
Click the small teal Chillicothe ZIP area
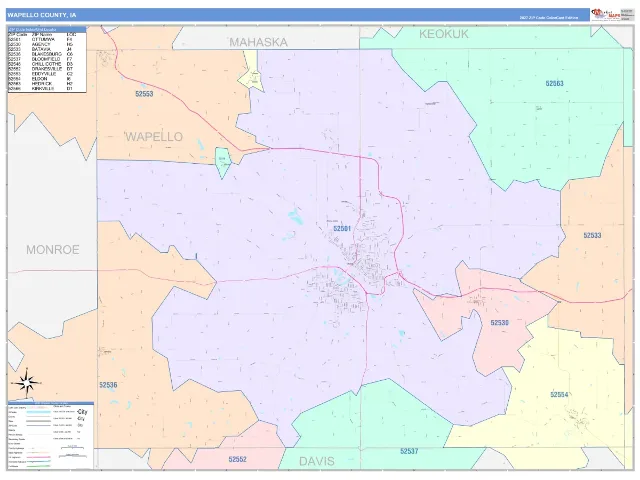[223, 160]
